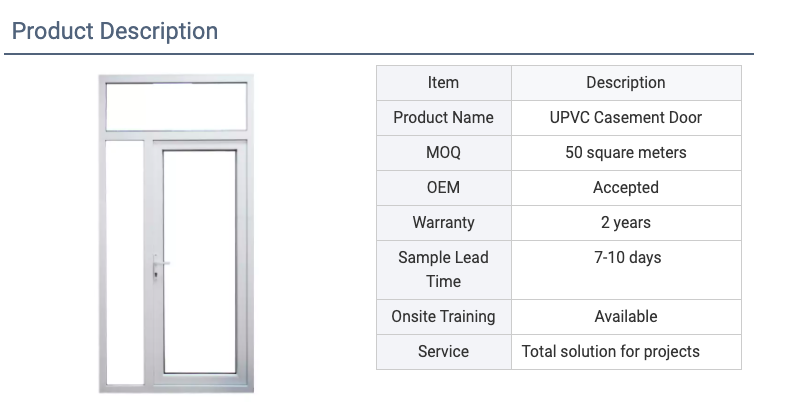Image resolution: width=803 pixels, height=418 pixels.
Task: Click the UPVC casement door product image
Action: tap(176, 234)
